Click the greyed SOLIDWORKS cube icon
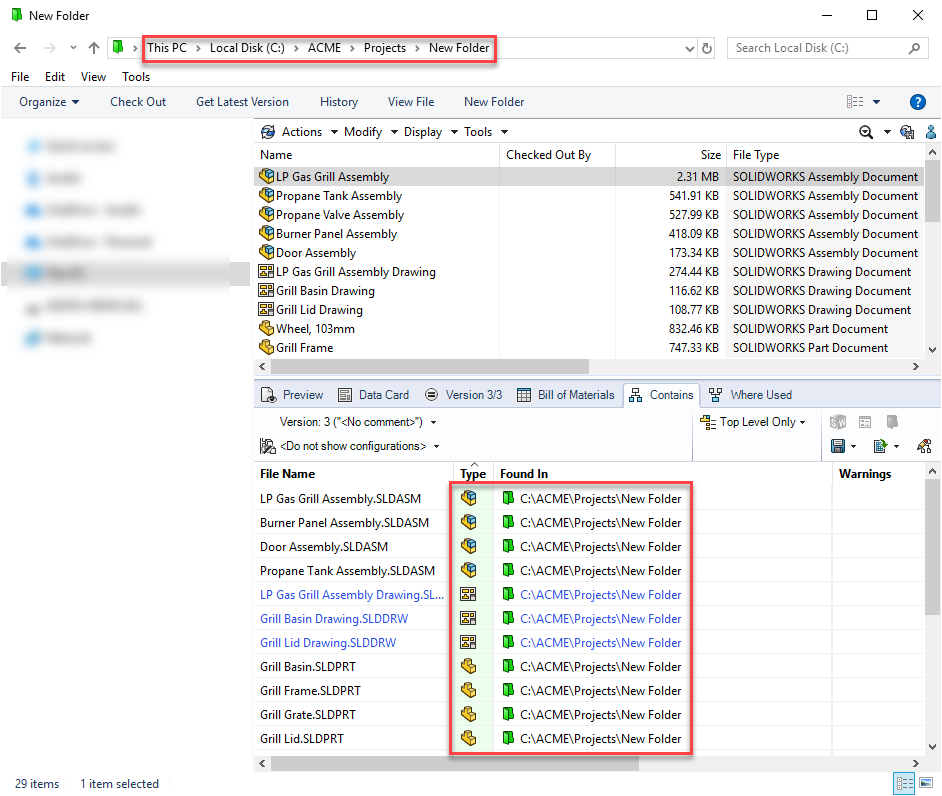The height and width of the screenshot is (796, 942). [x=838, y=422]
